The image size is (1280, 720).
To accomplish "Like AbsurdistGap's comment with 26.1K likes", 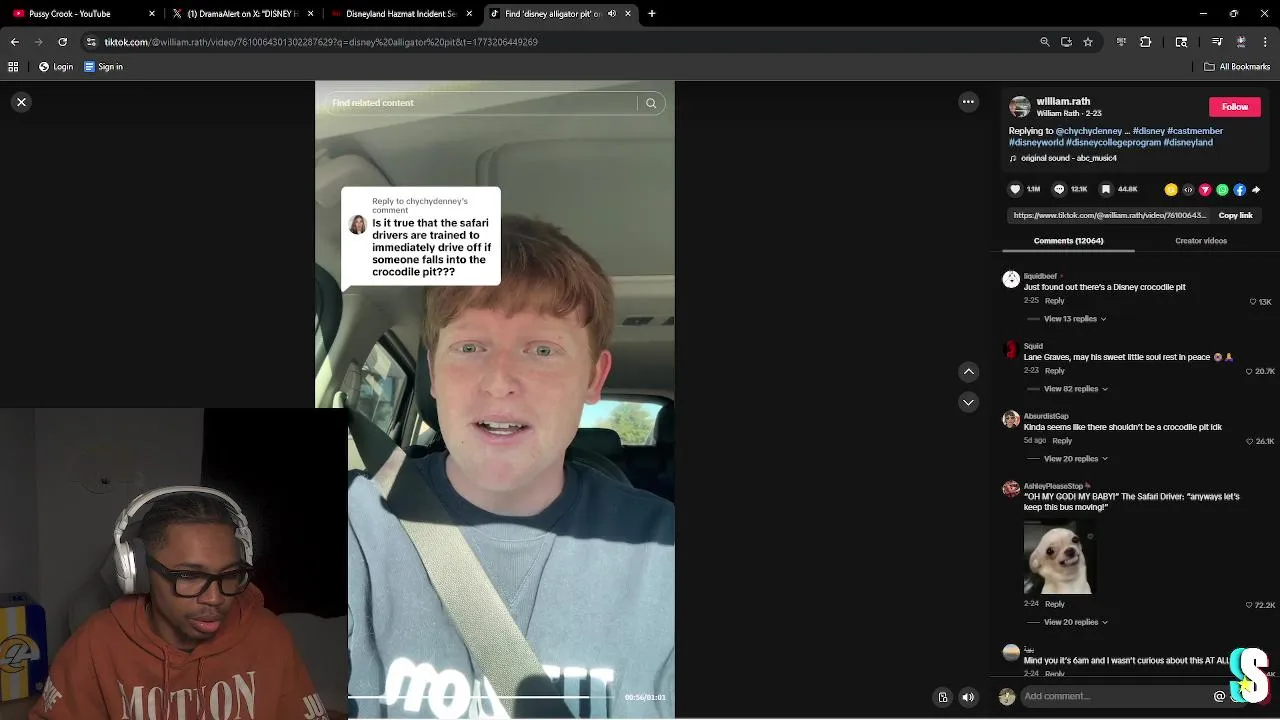I will (x=1249, y=441).
